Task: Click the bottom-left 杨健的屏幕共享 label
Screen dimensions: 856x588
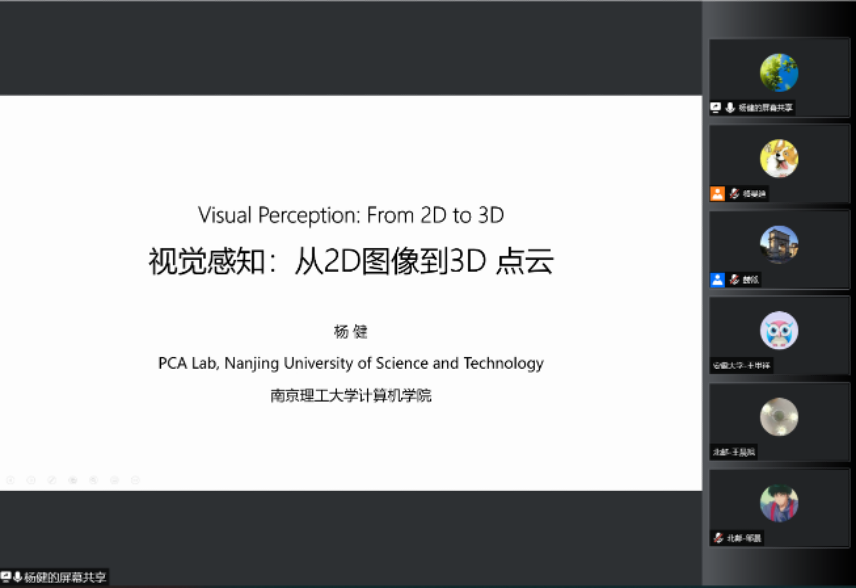Action: 65,577
